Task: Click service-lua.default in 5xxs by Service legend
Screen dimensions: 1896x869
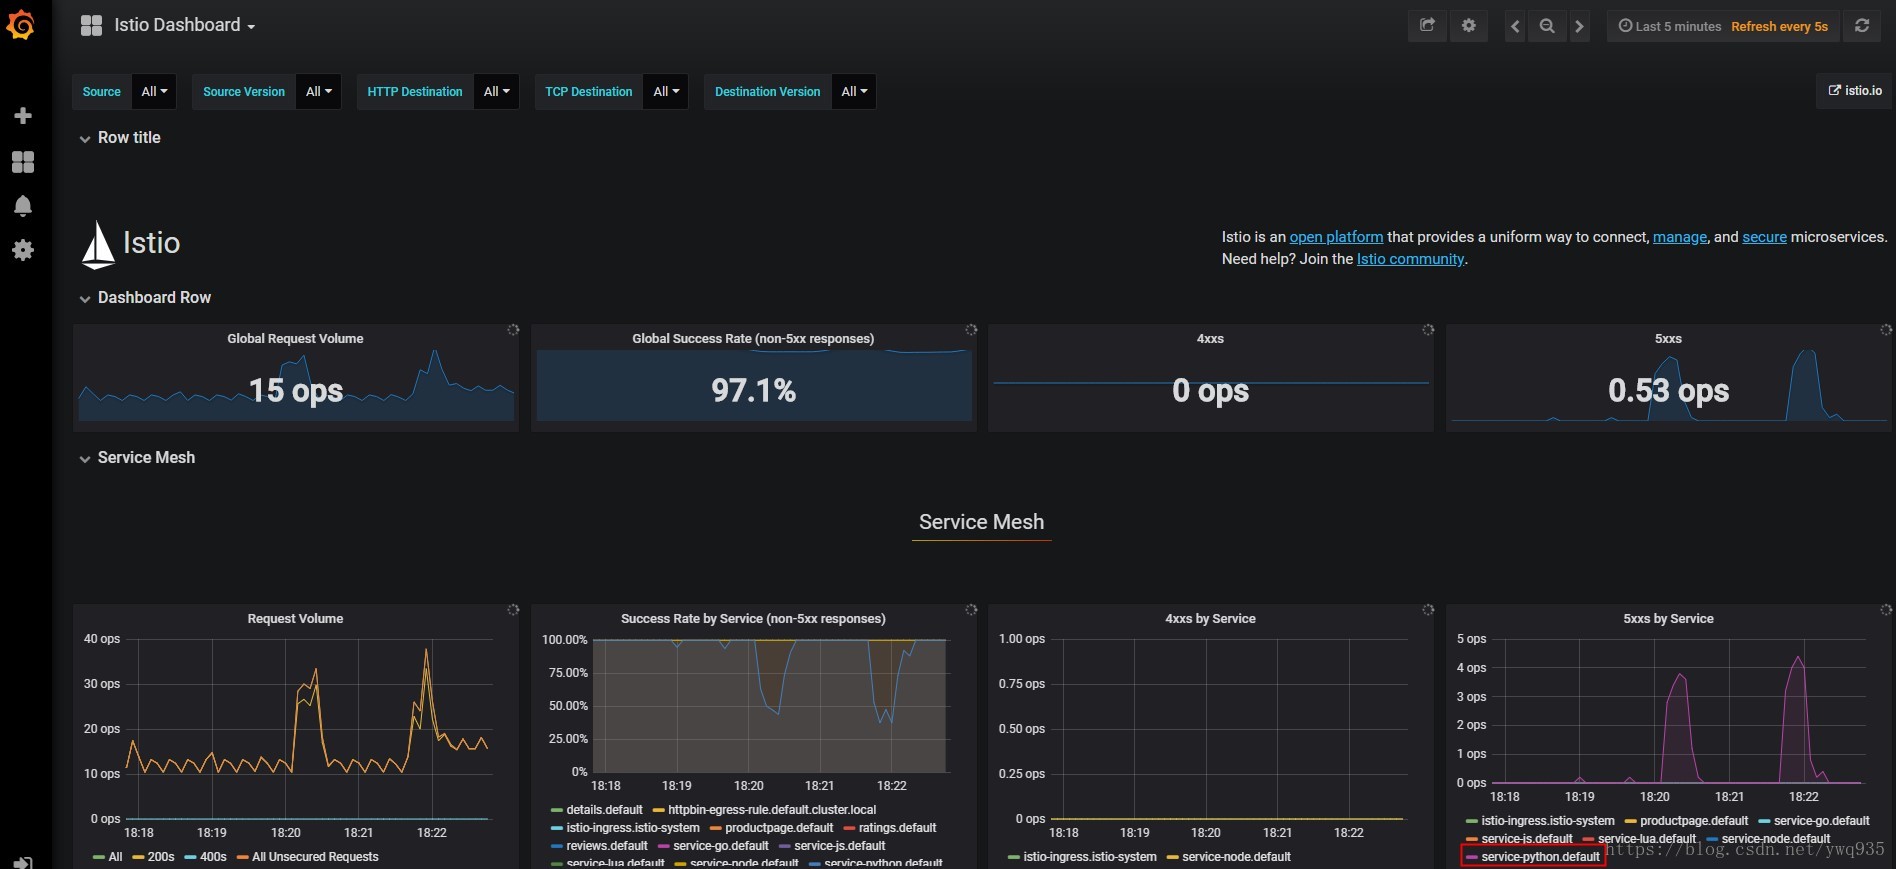Action: [1647, 839]
